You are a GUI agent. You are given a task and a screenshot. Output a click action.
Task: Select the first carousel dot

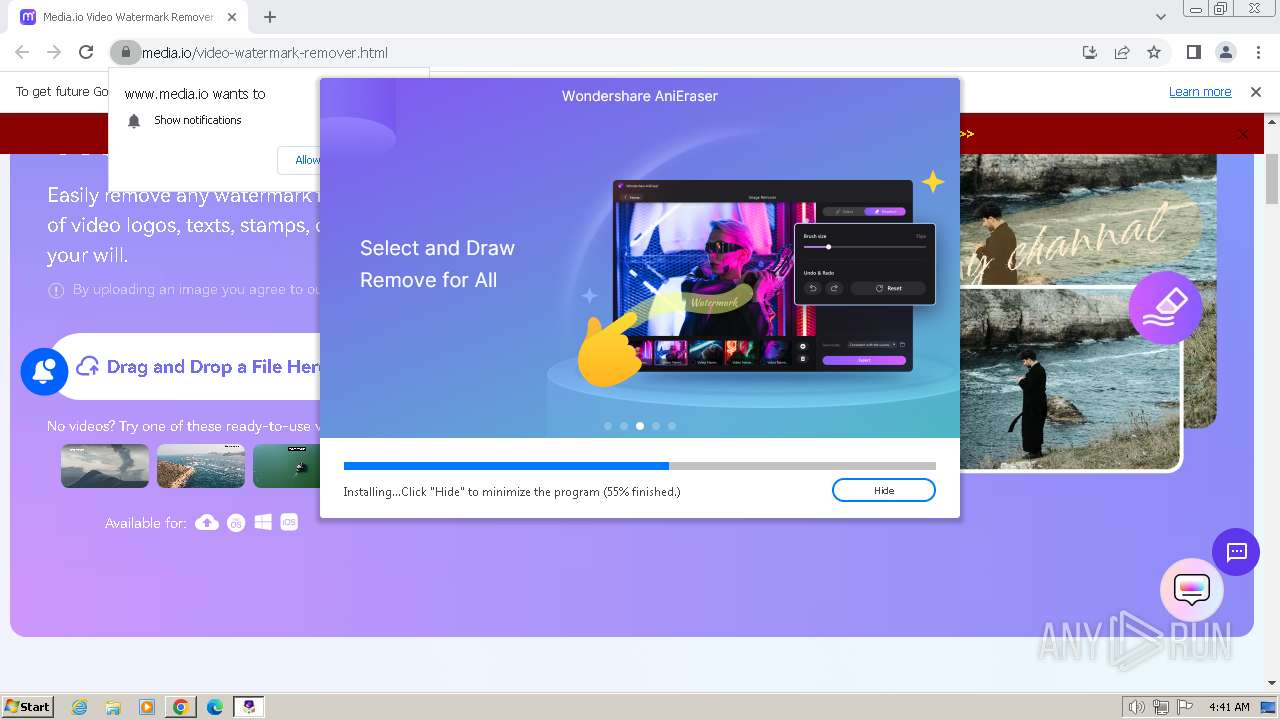pyautogui.click(x=608, y=426)
